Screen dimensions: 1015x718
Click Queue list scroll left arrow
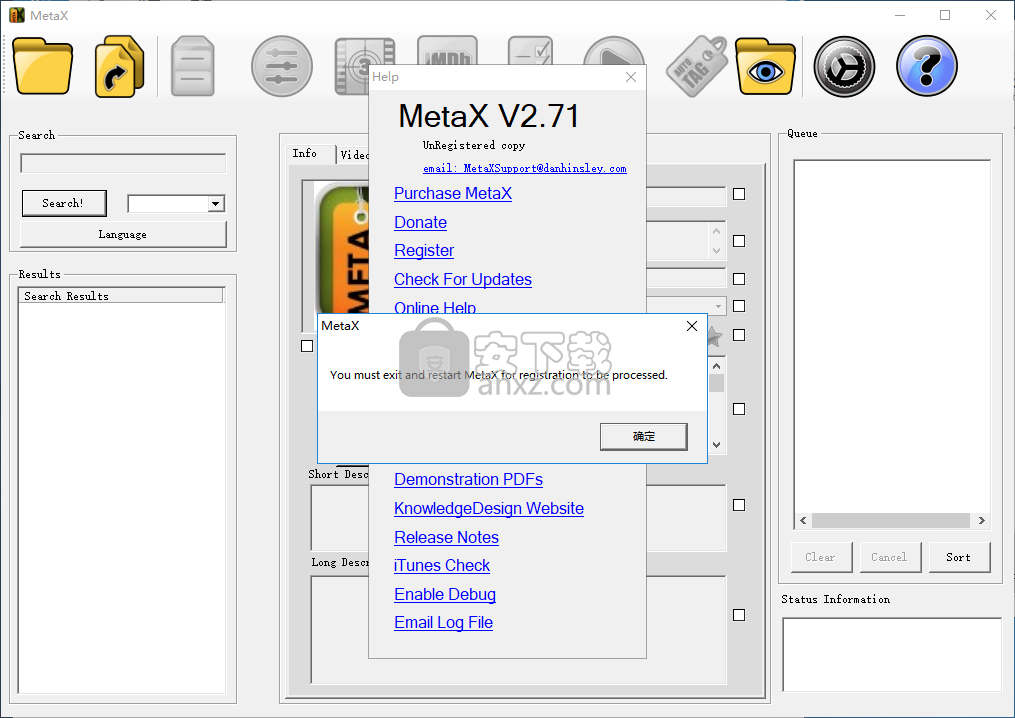pyautogui.click(x=803, y=521)
